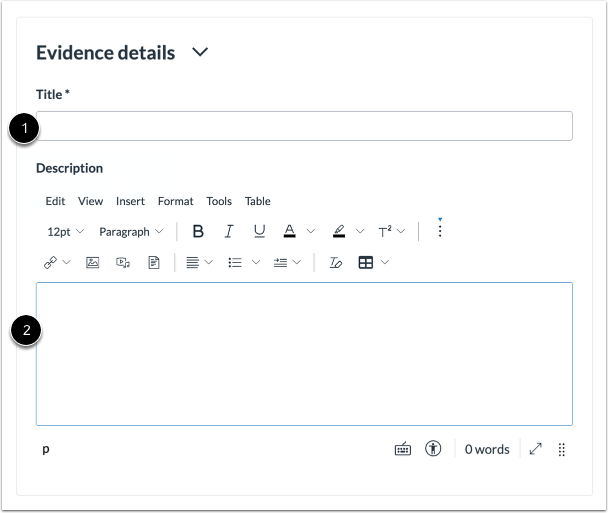Screen dimensions: 608x513
Task: Open the 12pt font size dropdown
Action: pyautogui.click(x=65, y=232)
